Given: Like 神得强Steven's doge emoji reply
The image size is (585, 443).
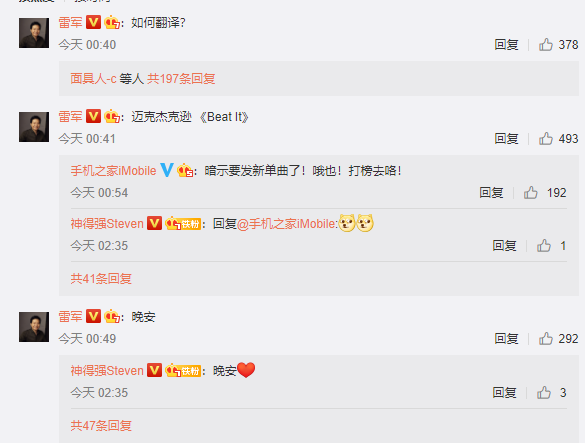Looking at the screenshot, I should coord(544,246).
